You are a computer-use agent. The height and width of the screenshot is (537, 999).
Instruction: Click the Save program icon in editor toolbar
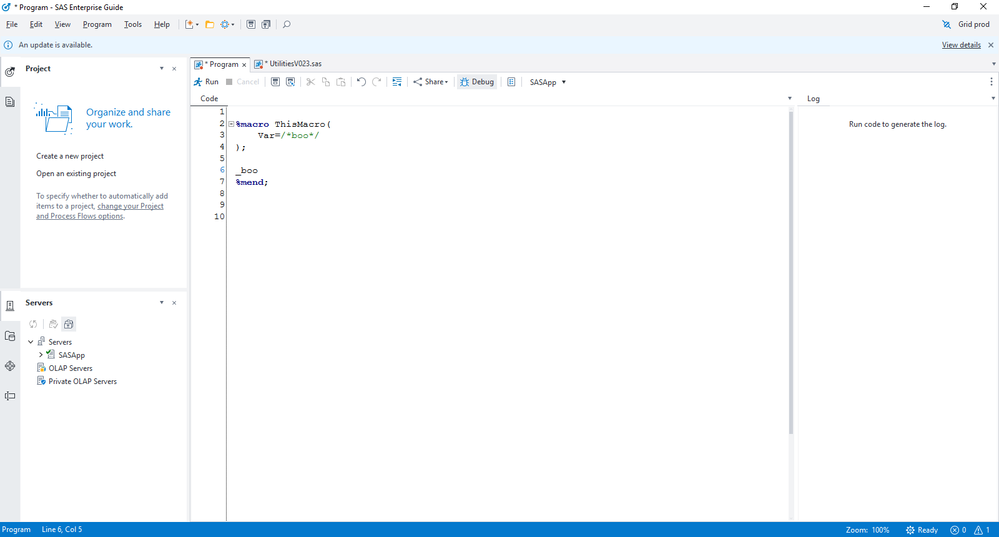[x=275, y=82]
